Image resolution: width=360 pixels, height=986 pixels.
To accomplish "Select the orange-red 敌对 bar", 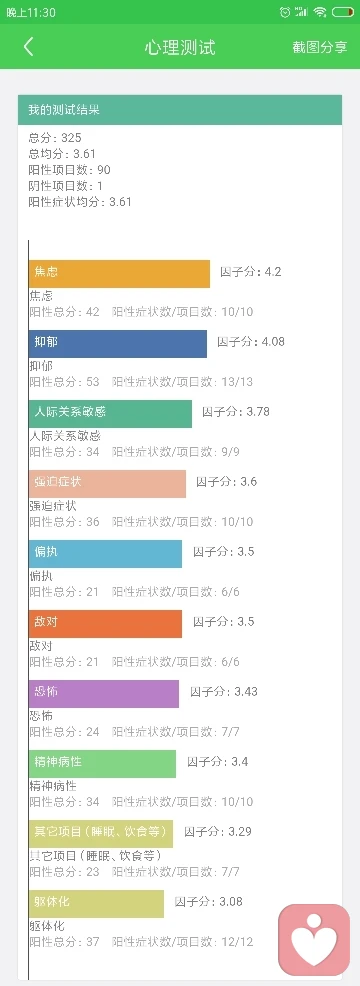I will (105, 624).
